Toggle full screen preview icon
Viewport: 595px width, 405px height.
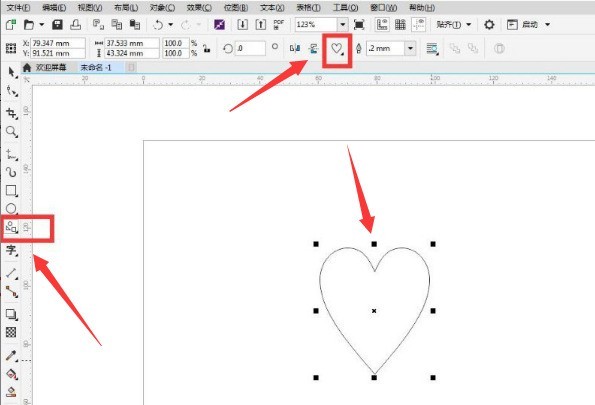(359, 25)
